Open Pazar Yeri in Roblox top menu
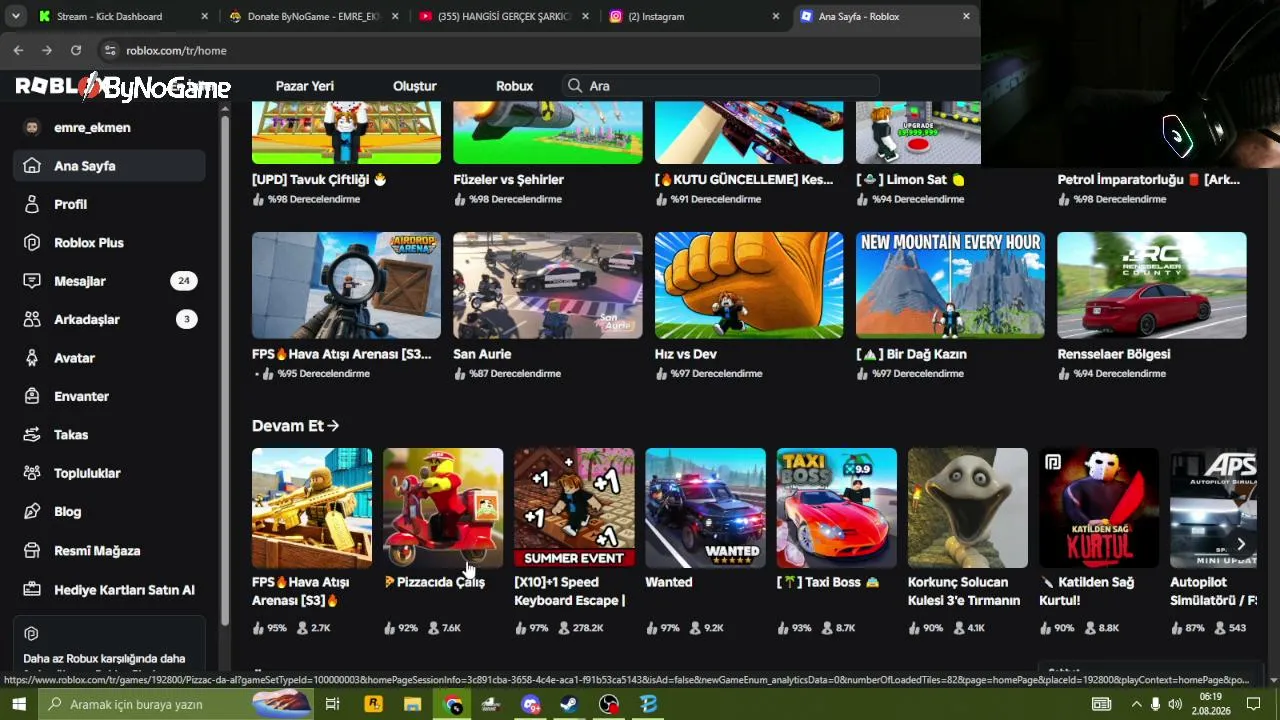 [x=305, y=86]
